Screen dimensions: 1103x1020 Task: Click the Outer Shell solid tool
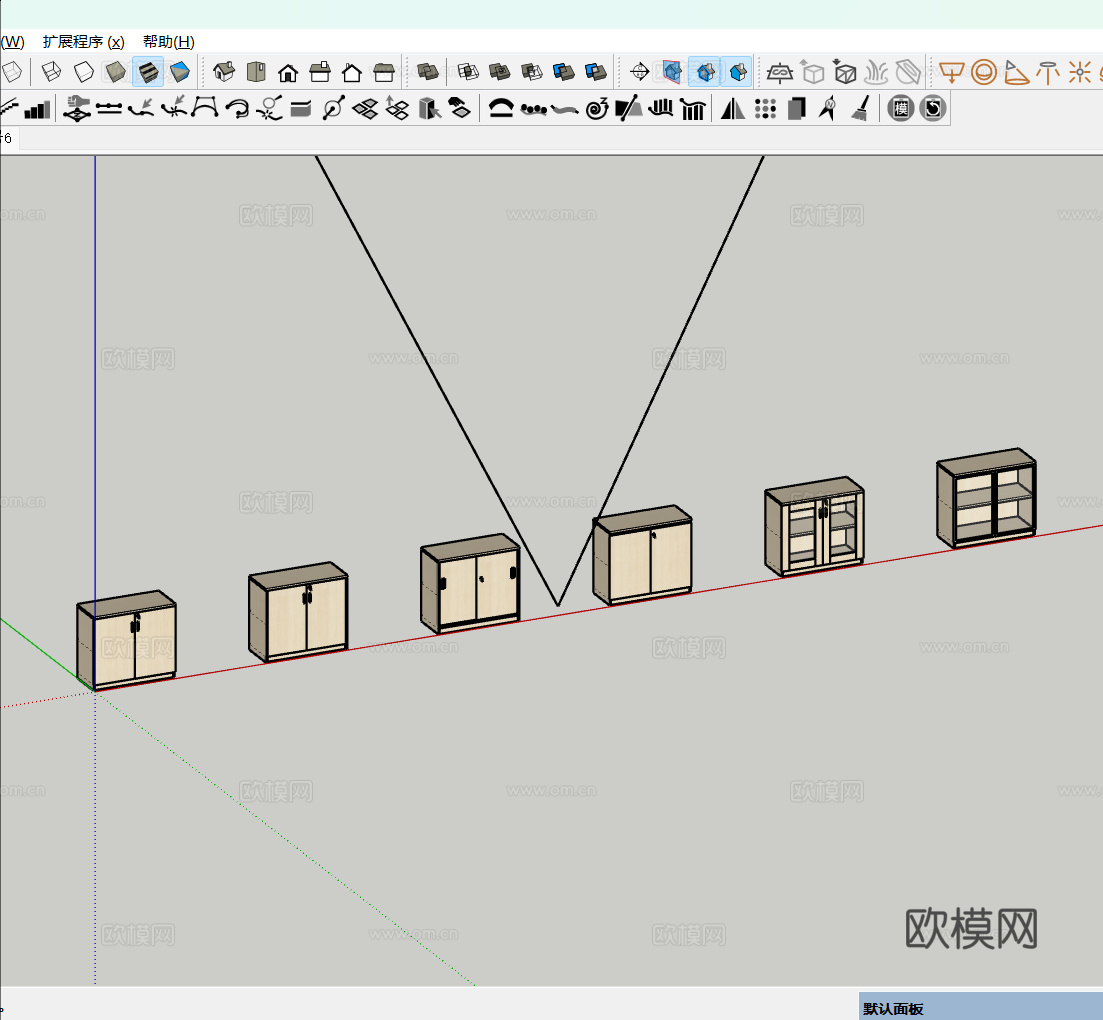pos(428,72)
